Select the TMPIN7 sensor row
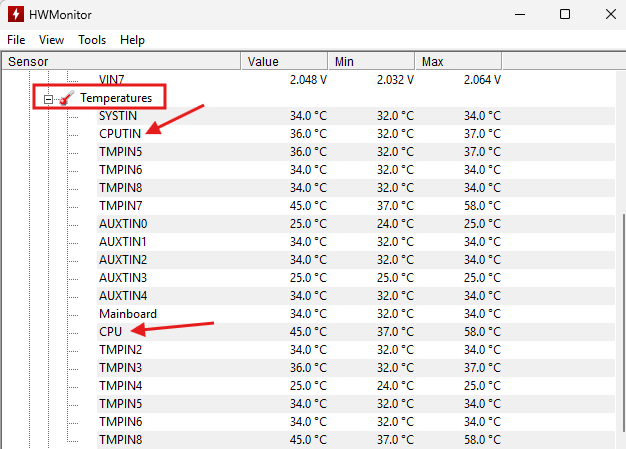626x449 pixels. 355,206
